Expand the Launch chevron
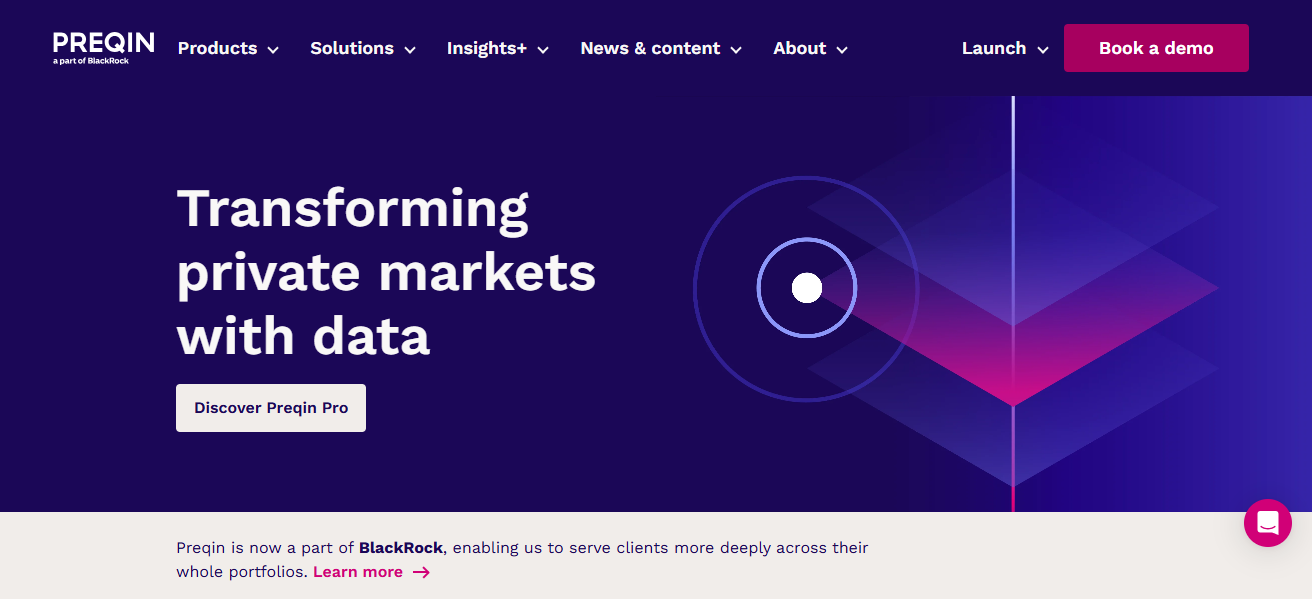This screenshot has width=1312, height=599. pyautogui.click(x=1043, y=50)
